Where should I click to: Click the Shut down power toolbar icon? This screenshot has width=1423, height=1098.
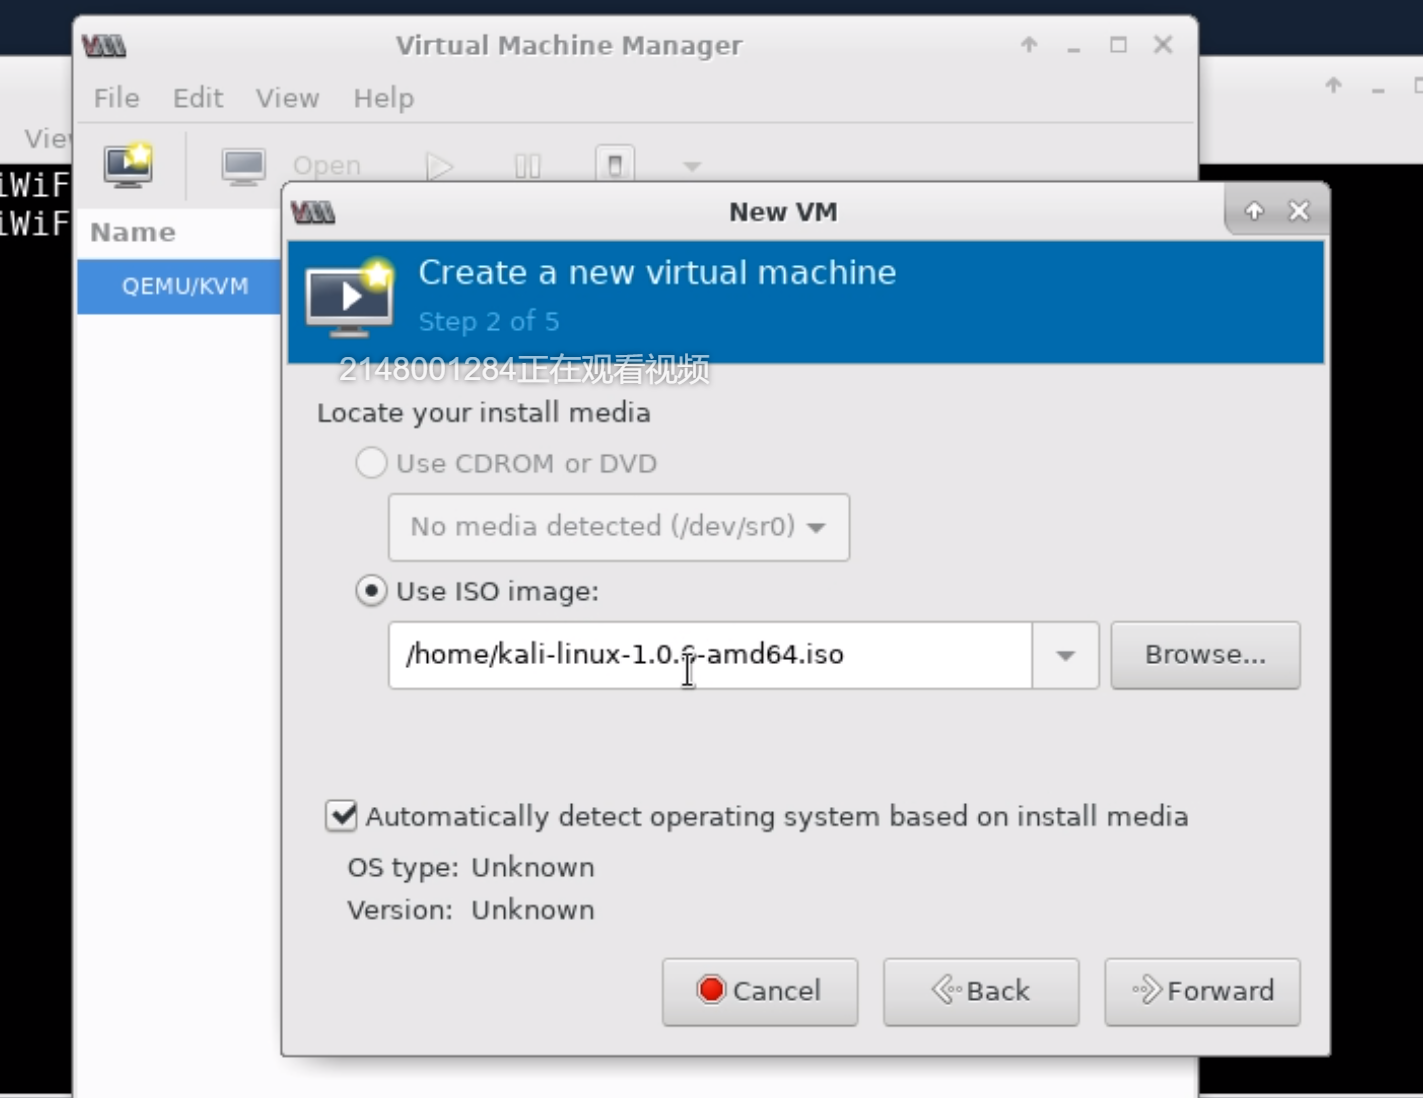click(615, 165)
